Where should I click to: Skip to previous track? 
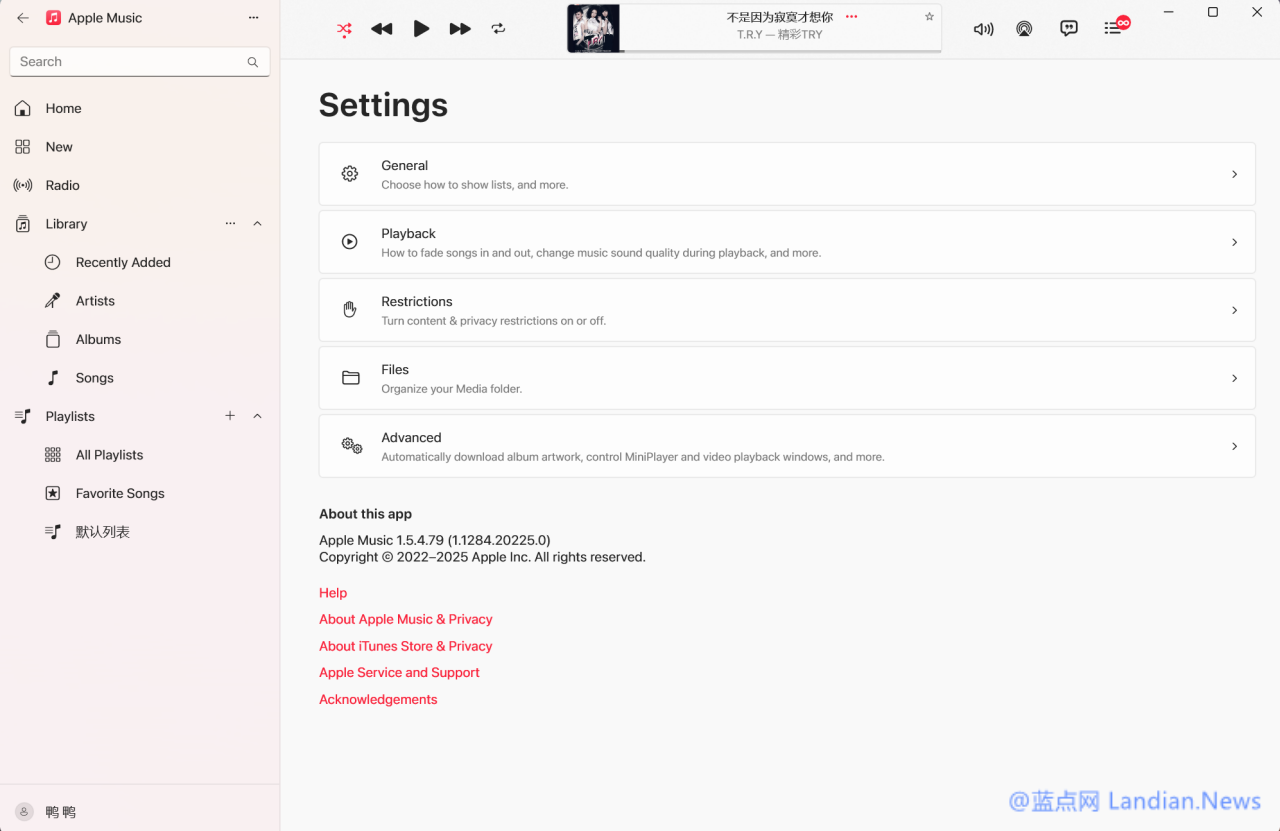pyautogui.click(x=381, y=29)
